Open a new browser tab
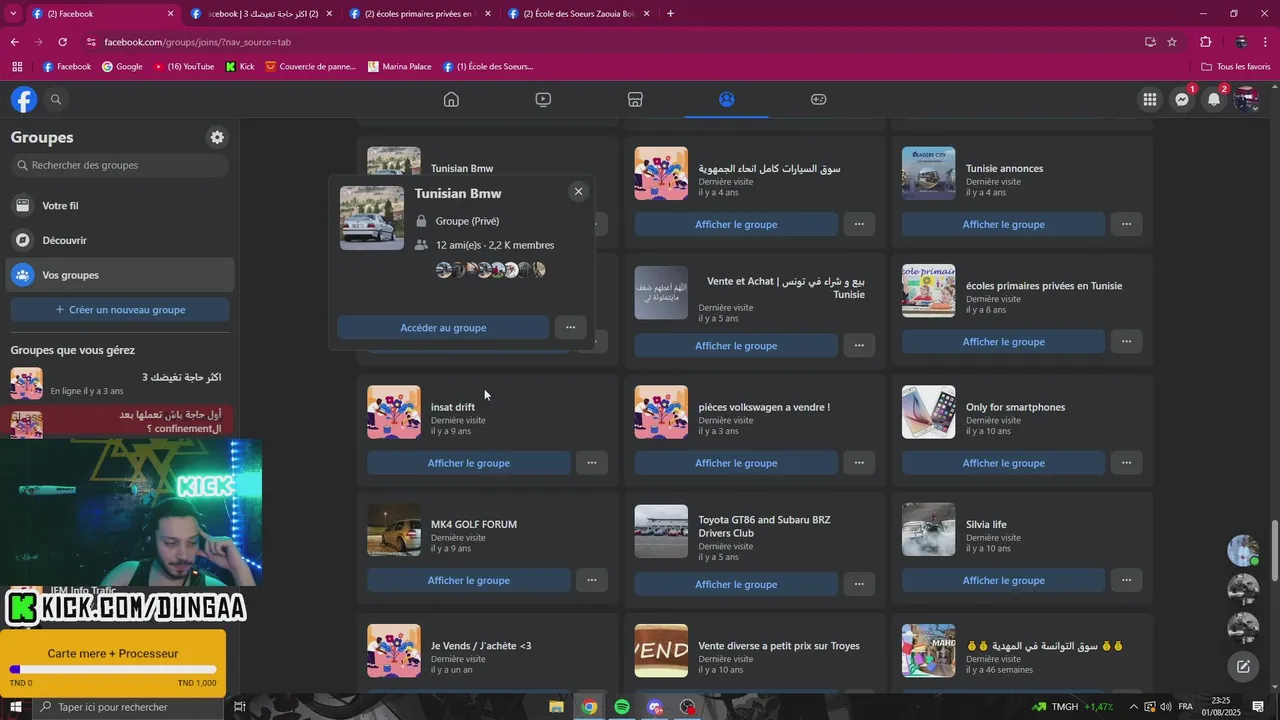Screen dimensions: 1280x720 670,14
